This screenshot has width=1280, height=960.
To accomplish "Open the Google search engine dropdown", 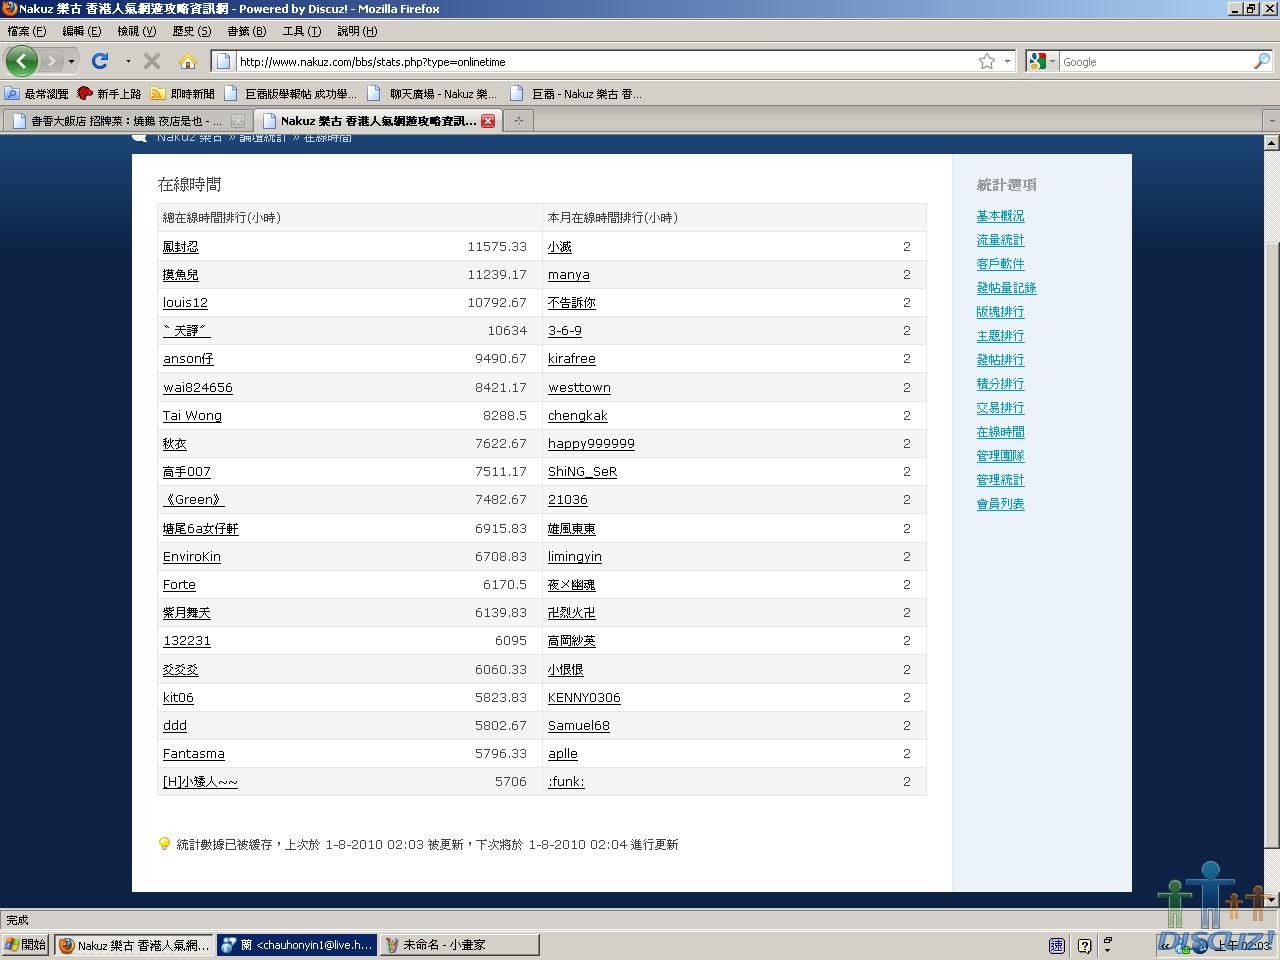I will tap(1041, 61).
